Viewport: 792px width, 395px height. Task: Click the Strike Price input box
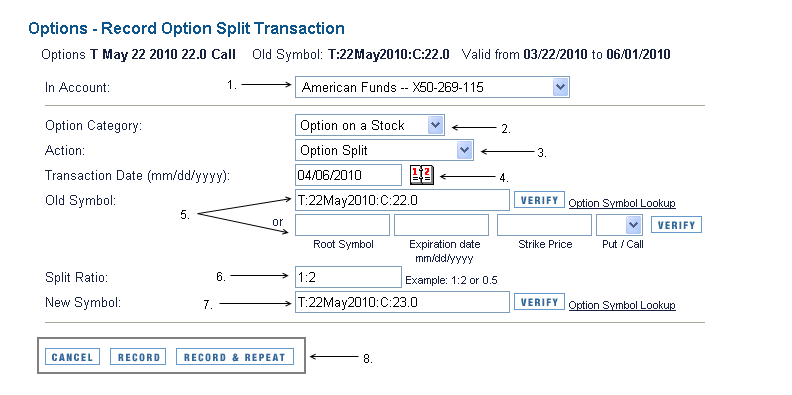click(544, 225)
